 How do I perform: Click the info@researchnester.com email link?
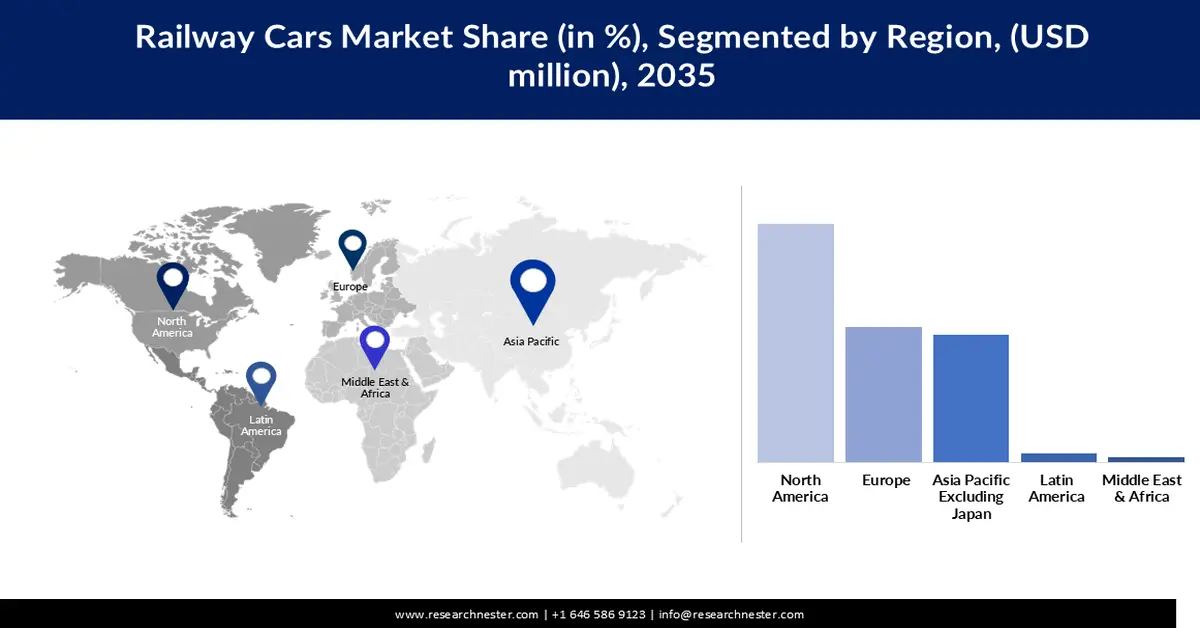[x=733, y=615]
